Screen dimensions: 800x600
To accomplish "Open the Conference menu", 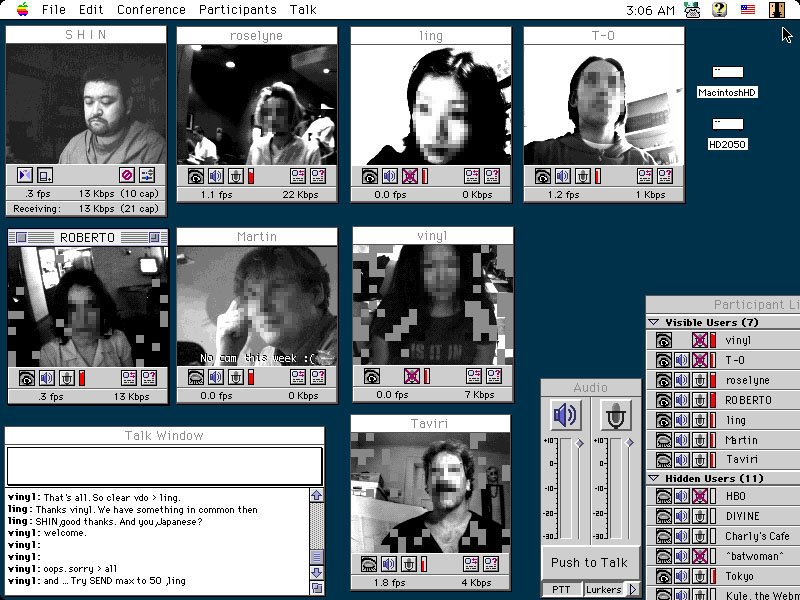I will (x=151, y=9).
